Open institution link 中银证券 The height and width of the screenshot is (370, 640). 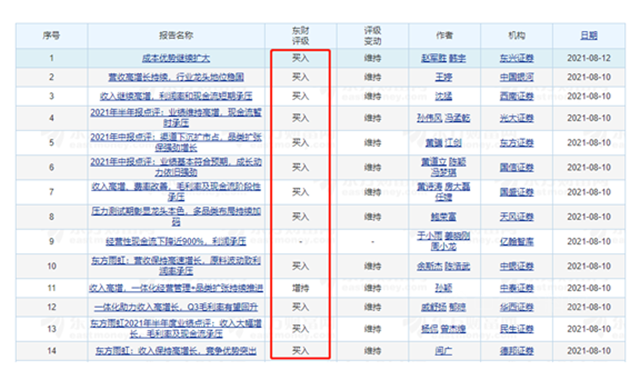click(517, 266)
